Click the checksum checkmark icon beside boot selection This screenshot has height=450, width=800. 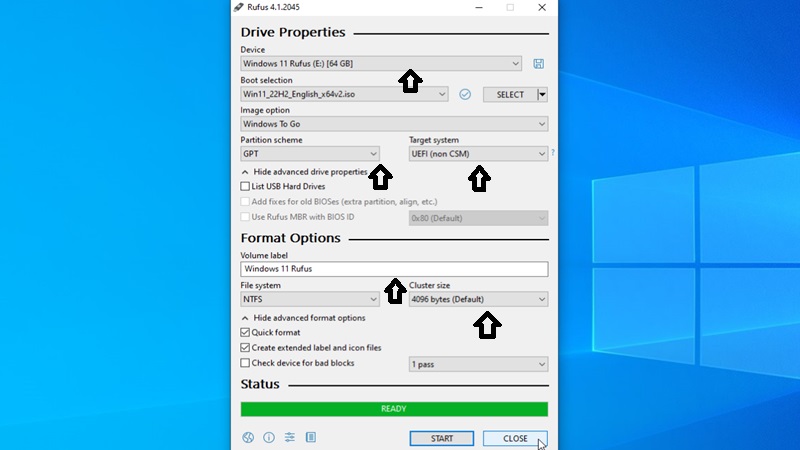point(465,94)
